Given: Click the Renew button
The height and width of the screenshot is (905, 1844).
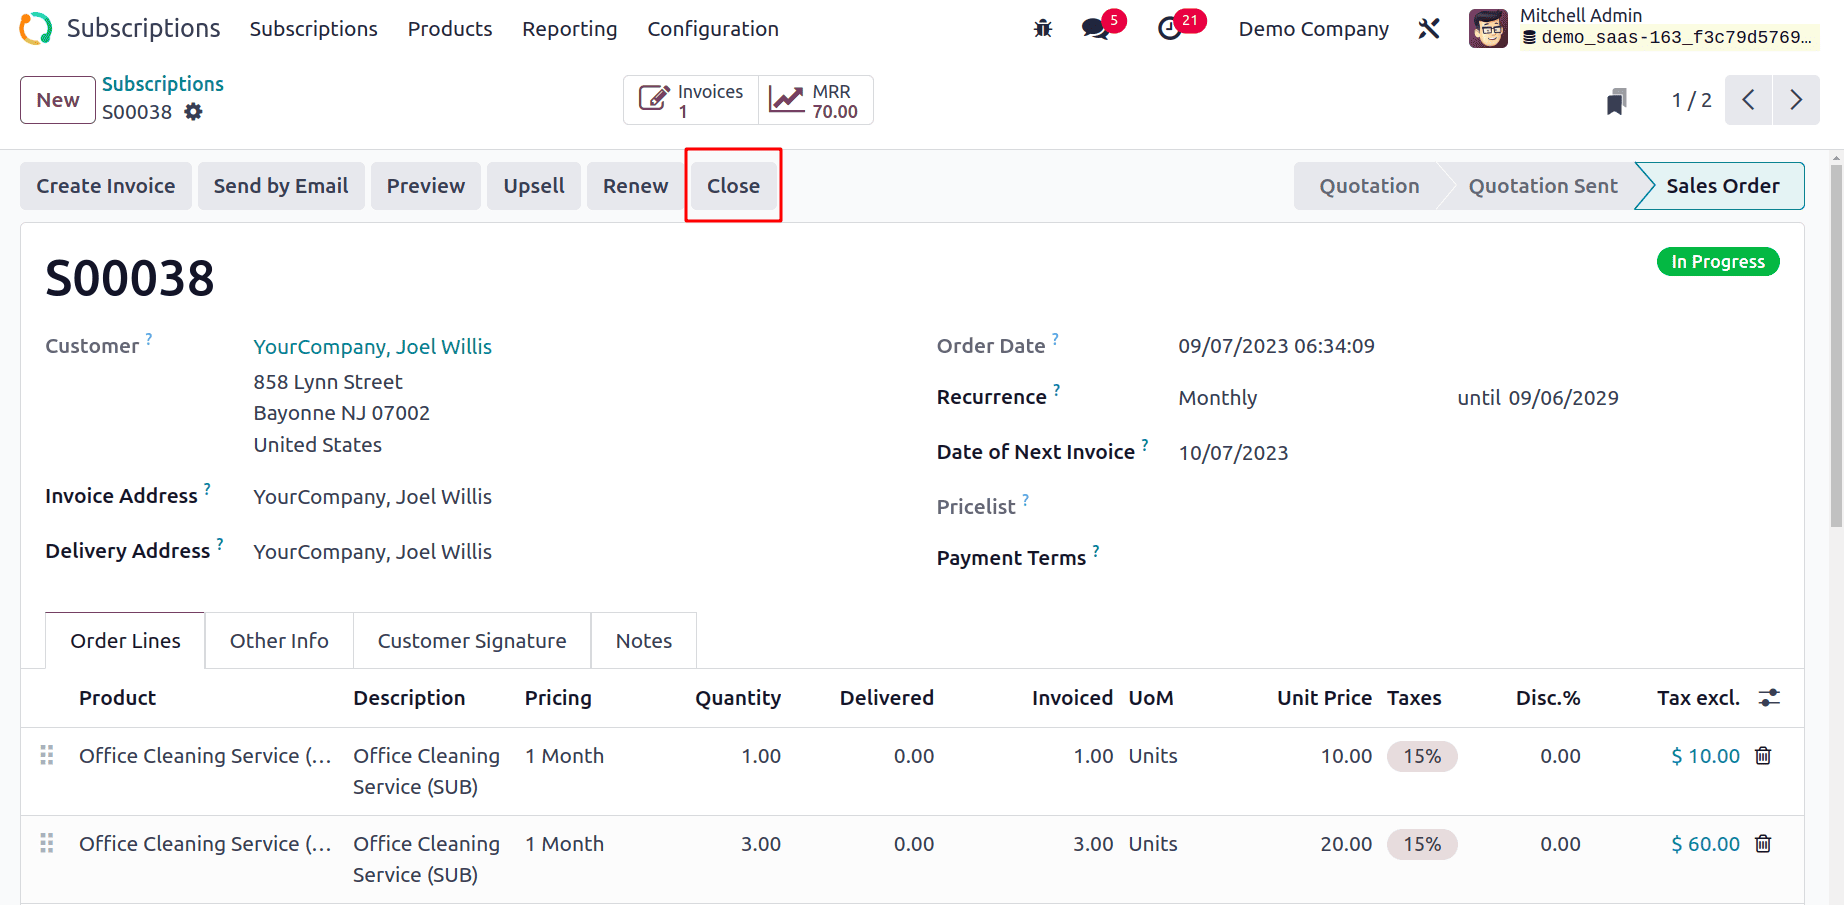Looking at the screenshot, I should (635, 186).
